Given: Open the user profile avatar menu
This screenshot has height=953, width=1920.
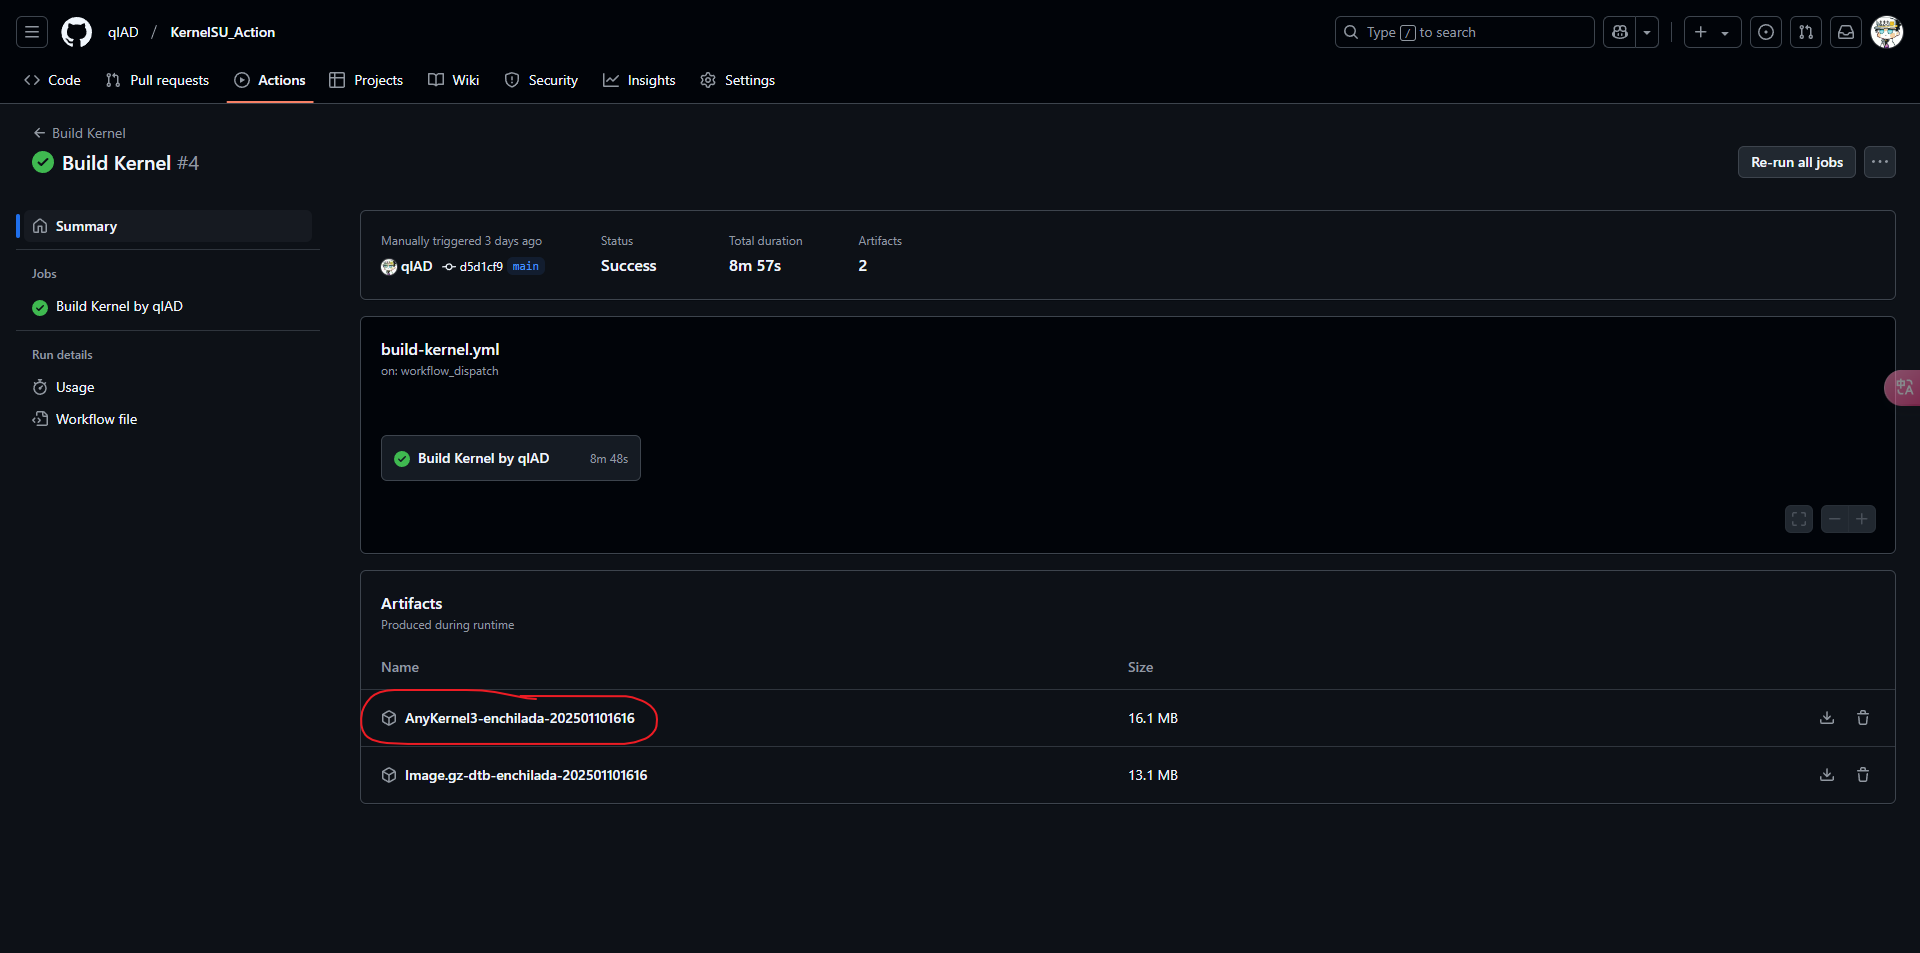Looking at the screenshot, I should coord(1887,32).
